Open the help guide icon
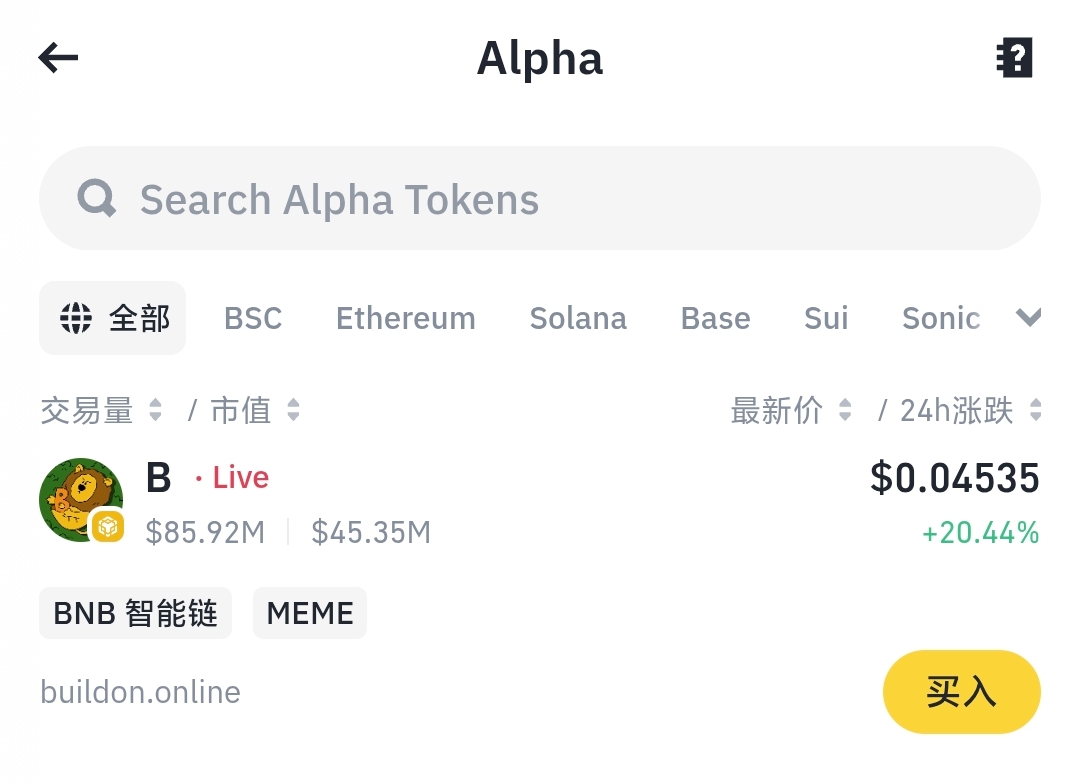Image resolution: width=1080 pixels, height=783 pixels. point(1014,58)
